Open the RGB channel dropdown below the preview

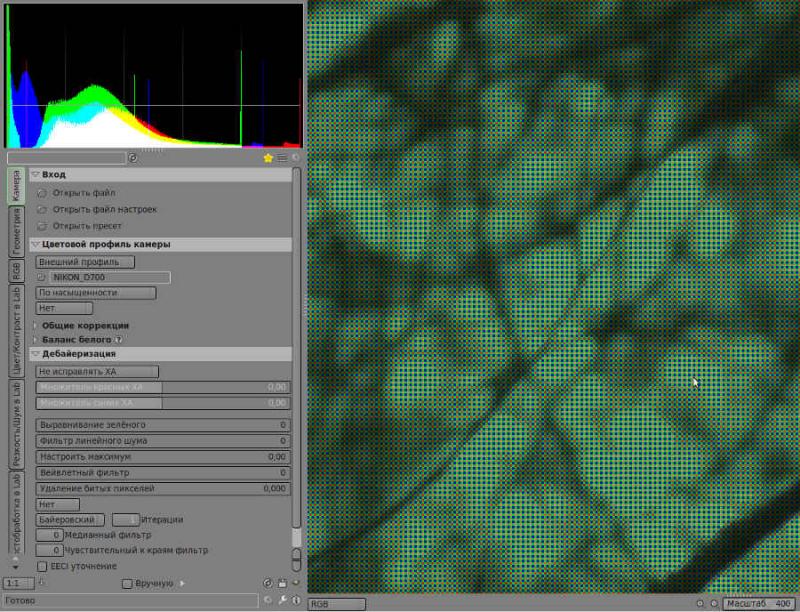click(337, 604)
